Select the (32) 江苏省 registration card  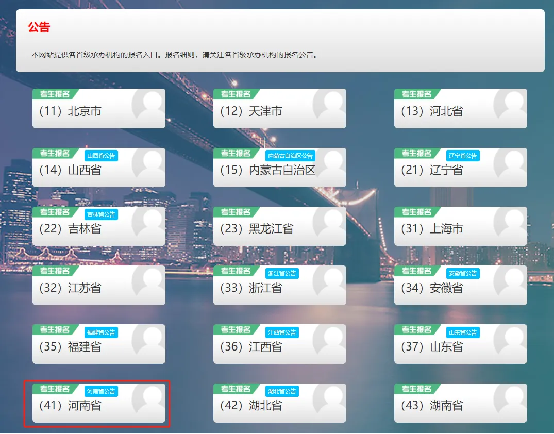(x=98, y=285)
